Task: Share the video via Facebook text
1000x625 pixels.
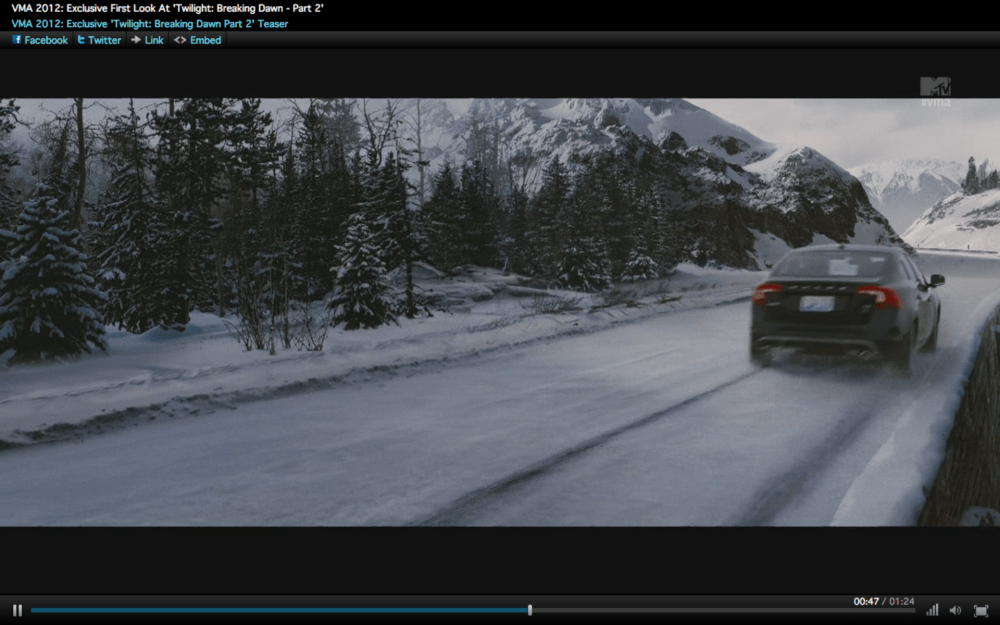Action: coord(46,40)
